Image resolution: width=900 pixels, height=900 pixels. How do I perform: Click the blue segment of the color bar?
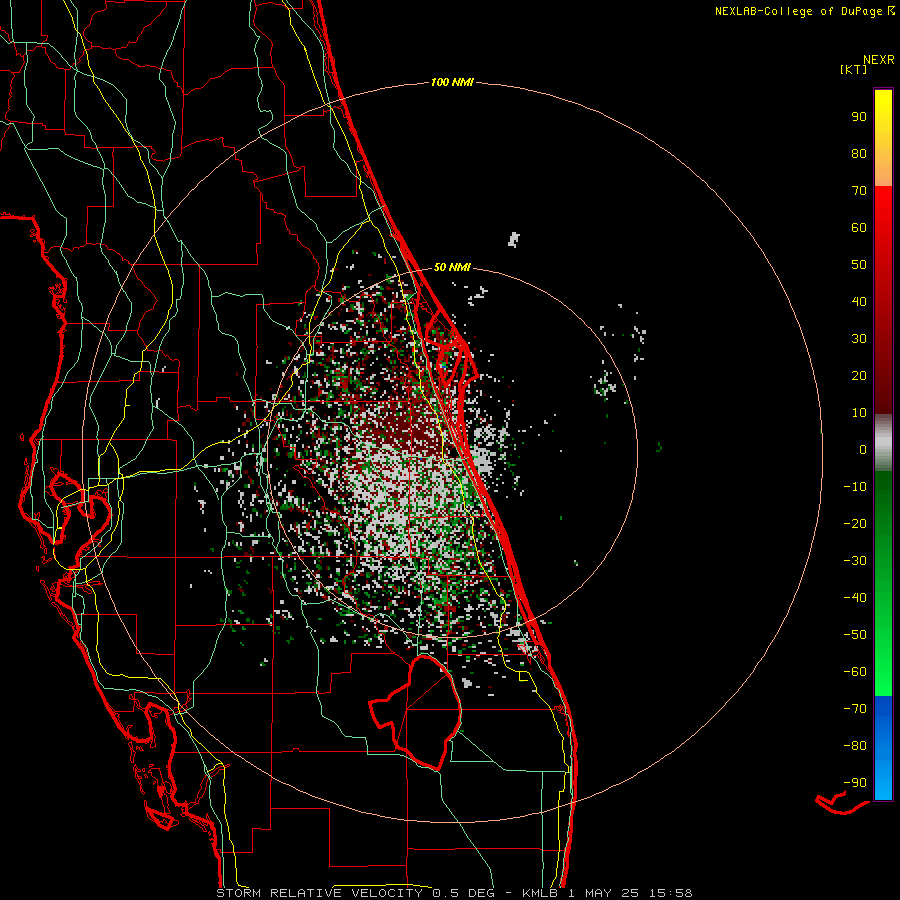883,747
